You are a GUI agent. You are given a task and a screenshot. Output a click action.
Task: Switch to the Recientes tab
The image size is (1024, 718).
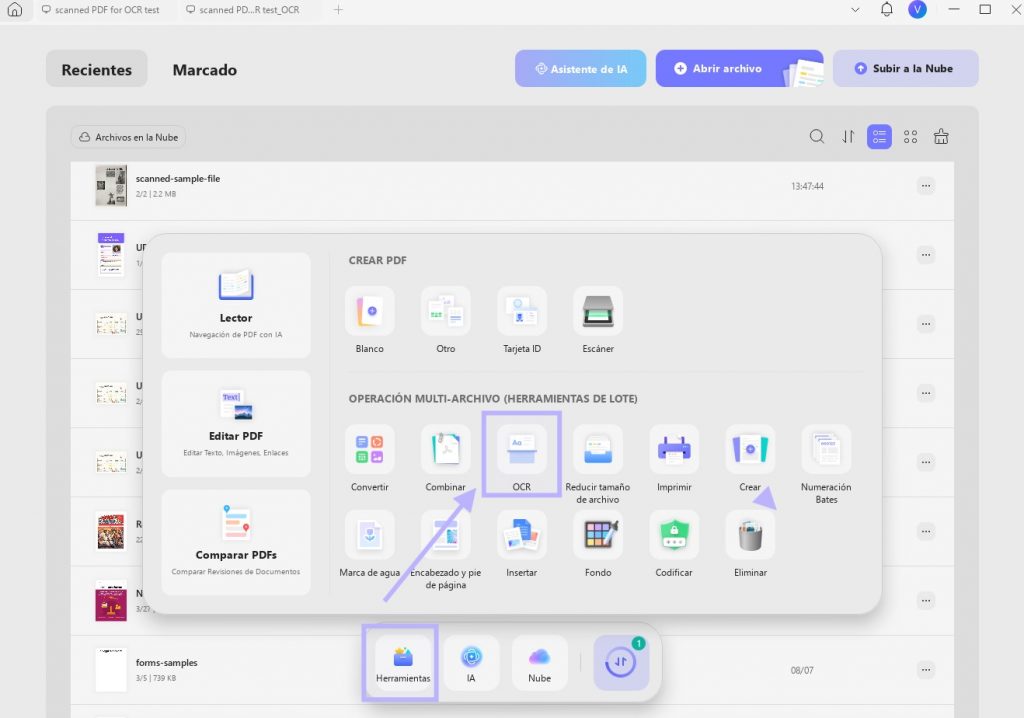(97, 69)
